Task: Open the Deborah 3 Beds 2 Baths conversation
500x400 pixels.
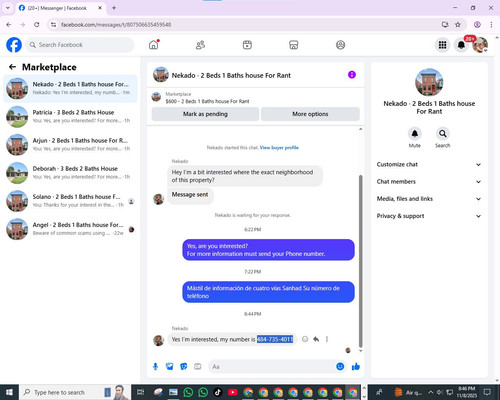Action: click(x=70, y=173)
